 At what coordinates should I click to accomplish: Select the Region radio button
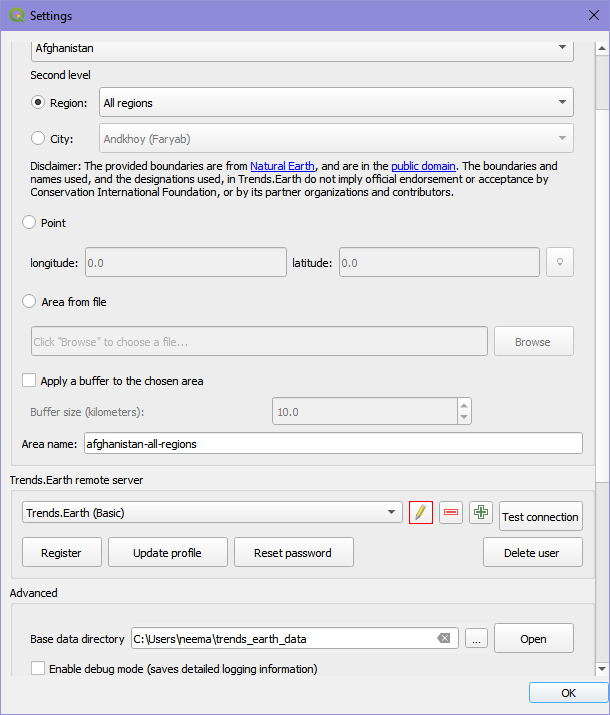coord(38,102)
